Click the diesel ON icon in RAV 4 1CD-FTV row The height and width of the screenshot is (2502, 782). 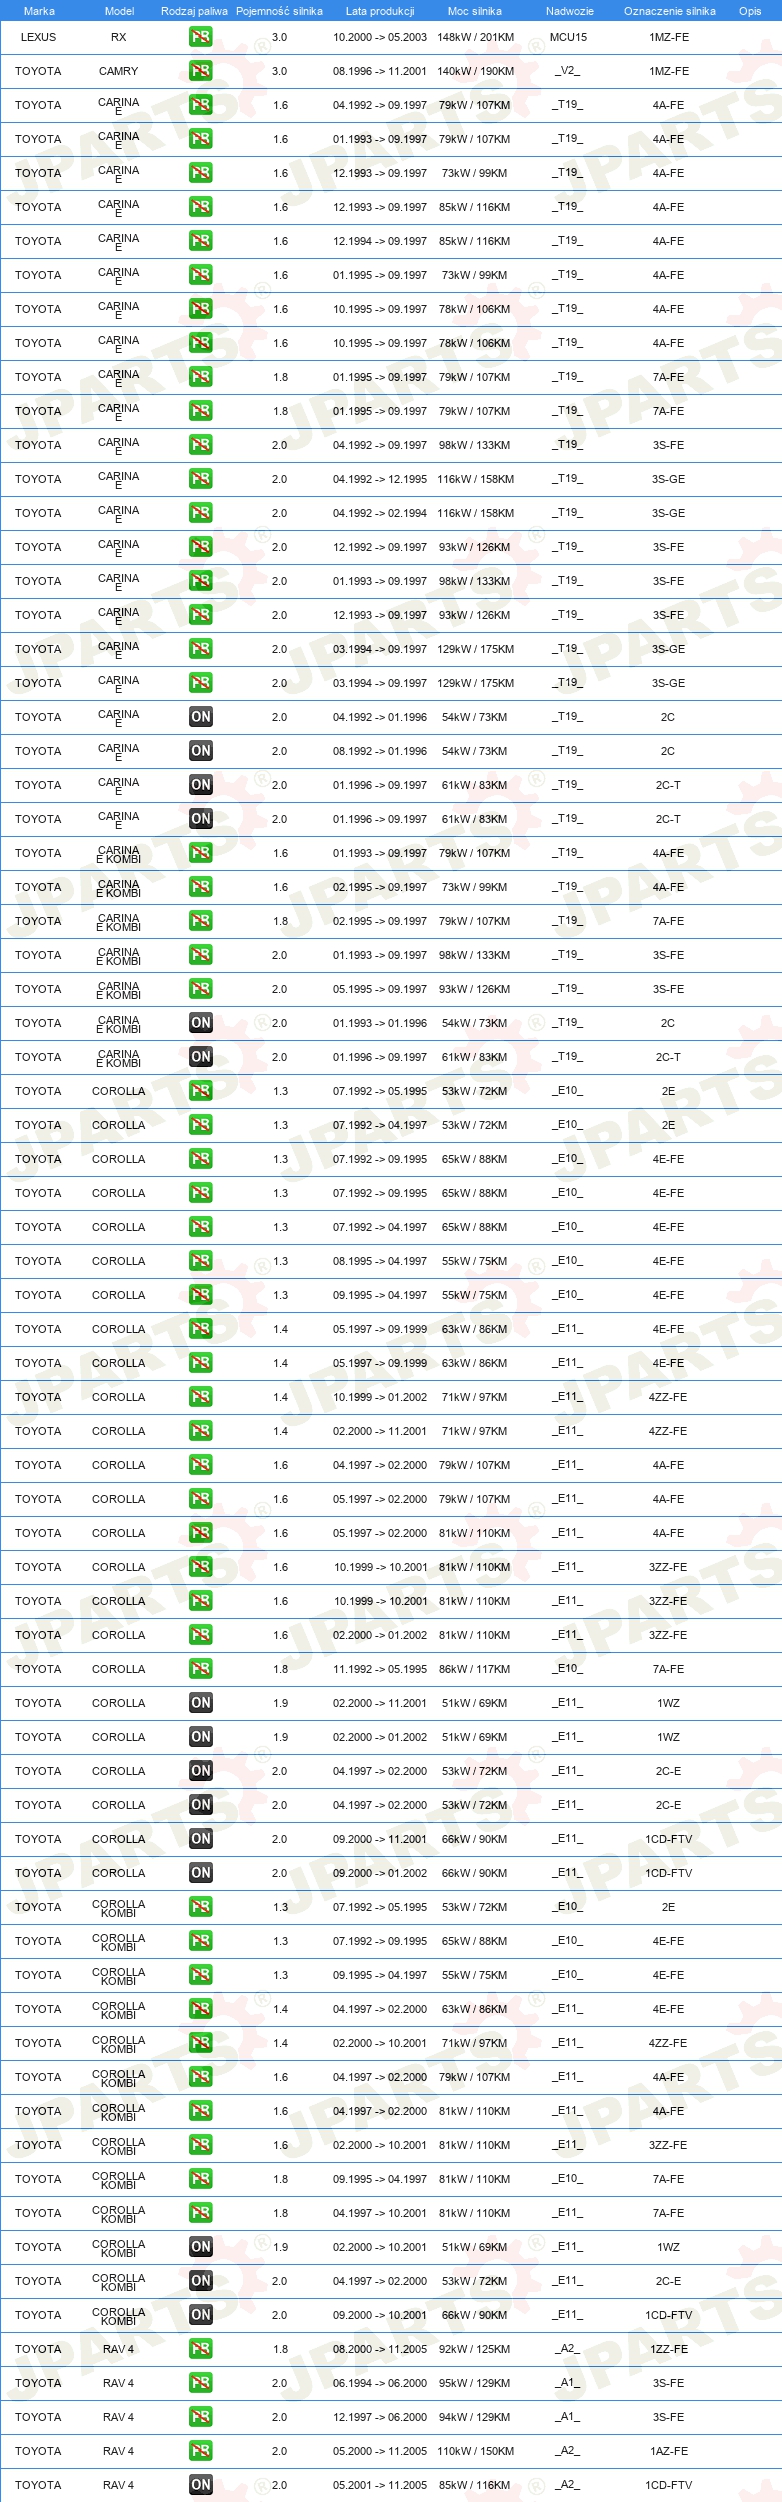pyautogui.click(x=200, y=2485)
